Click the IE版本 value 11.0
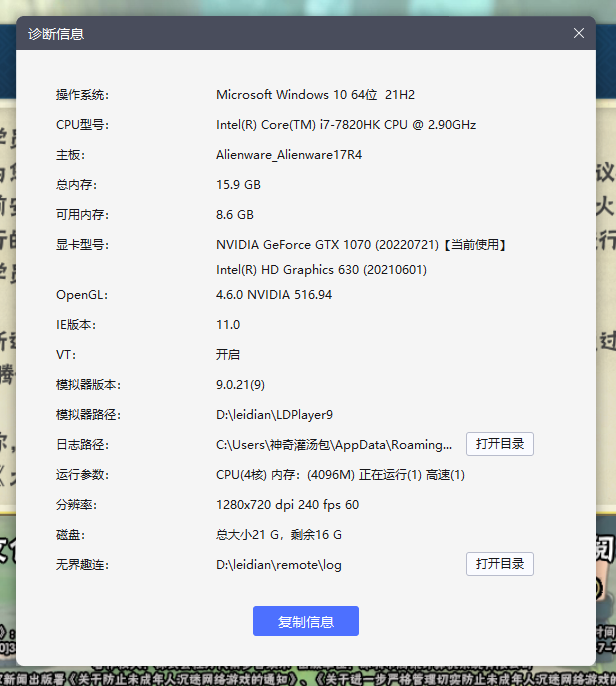Image resolution: width=616 pixels, height=686 pixels. pyautogui.click(x=228, y=325)
